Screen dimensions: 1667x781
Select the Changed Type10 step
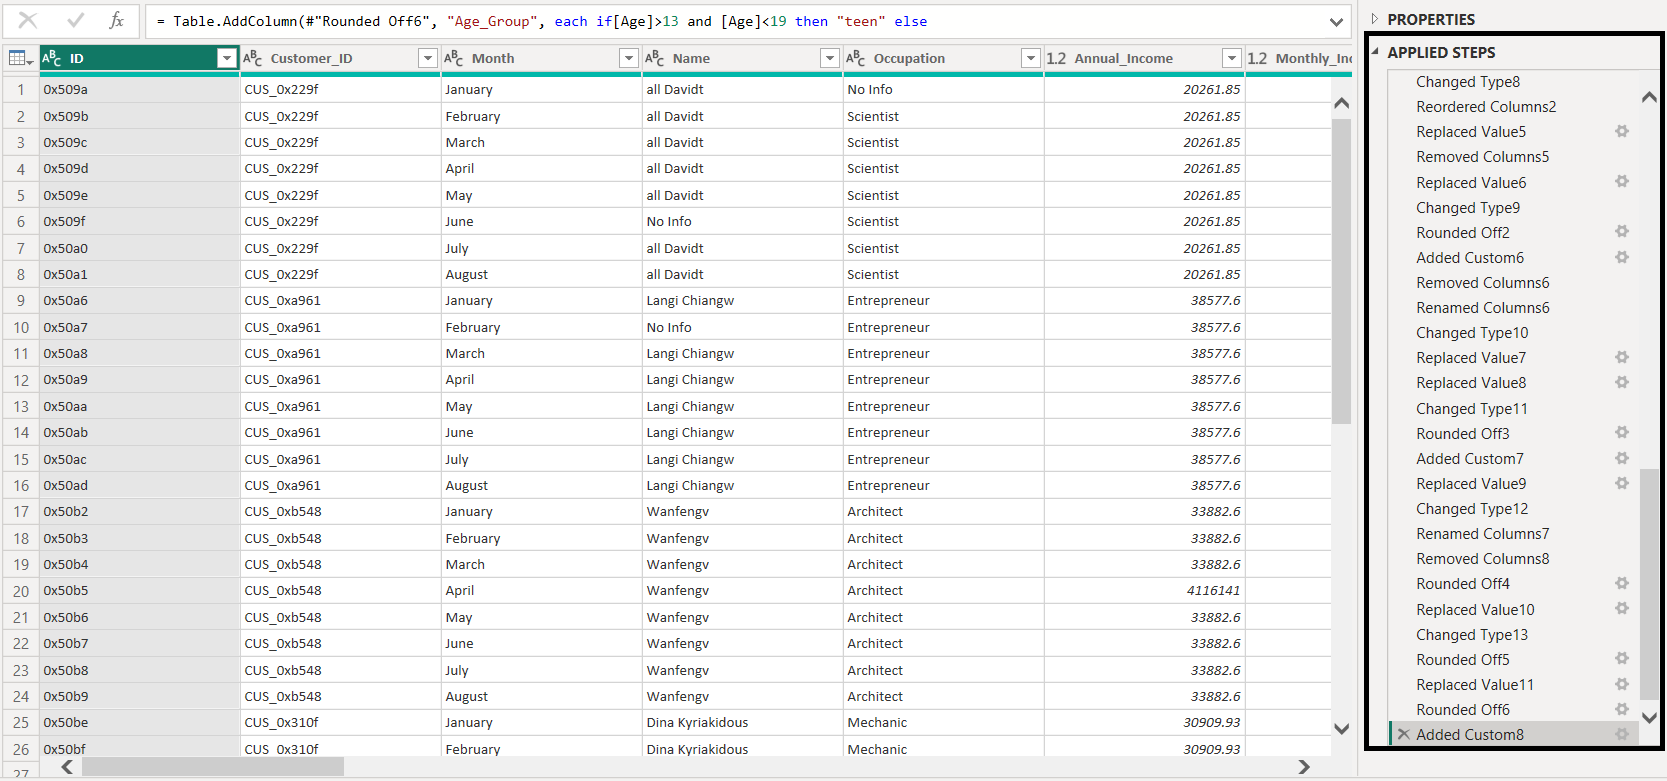click(x=1472, y=333)
